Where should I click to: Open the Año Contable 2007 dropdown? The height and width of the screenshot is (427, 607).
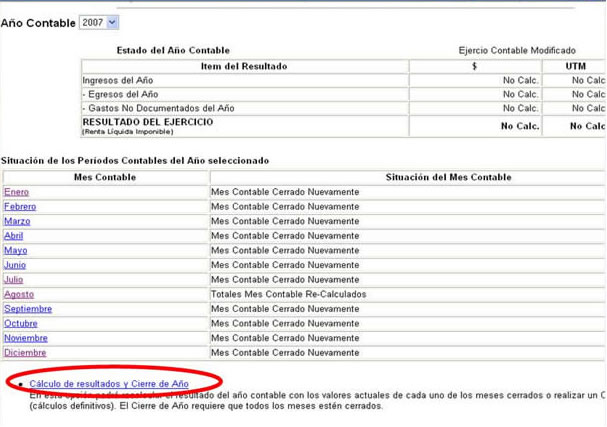click(x=99, y=22)
